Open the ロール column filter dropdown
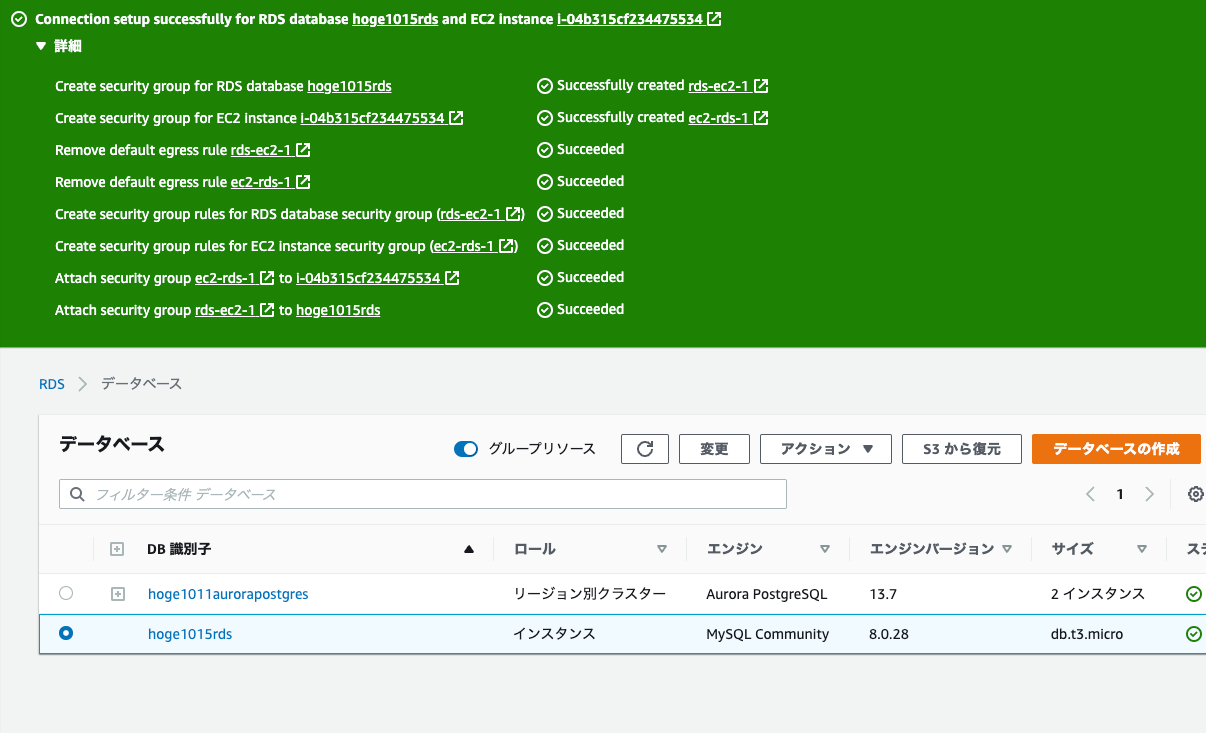 (x=662, y=548)
